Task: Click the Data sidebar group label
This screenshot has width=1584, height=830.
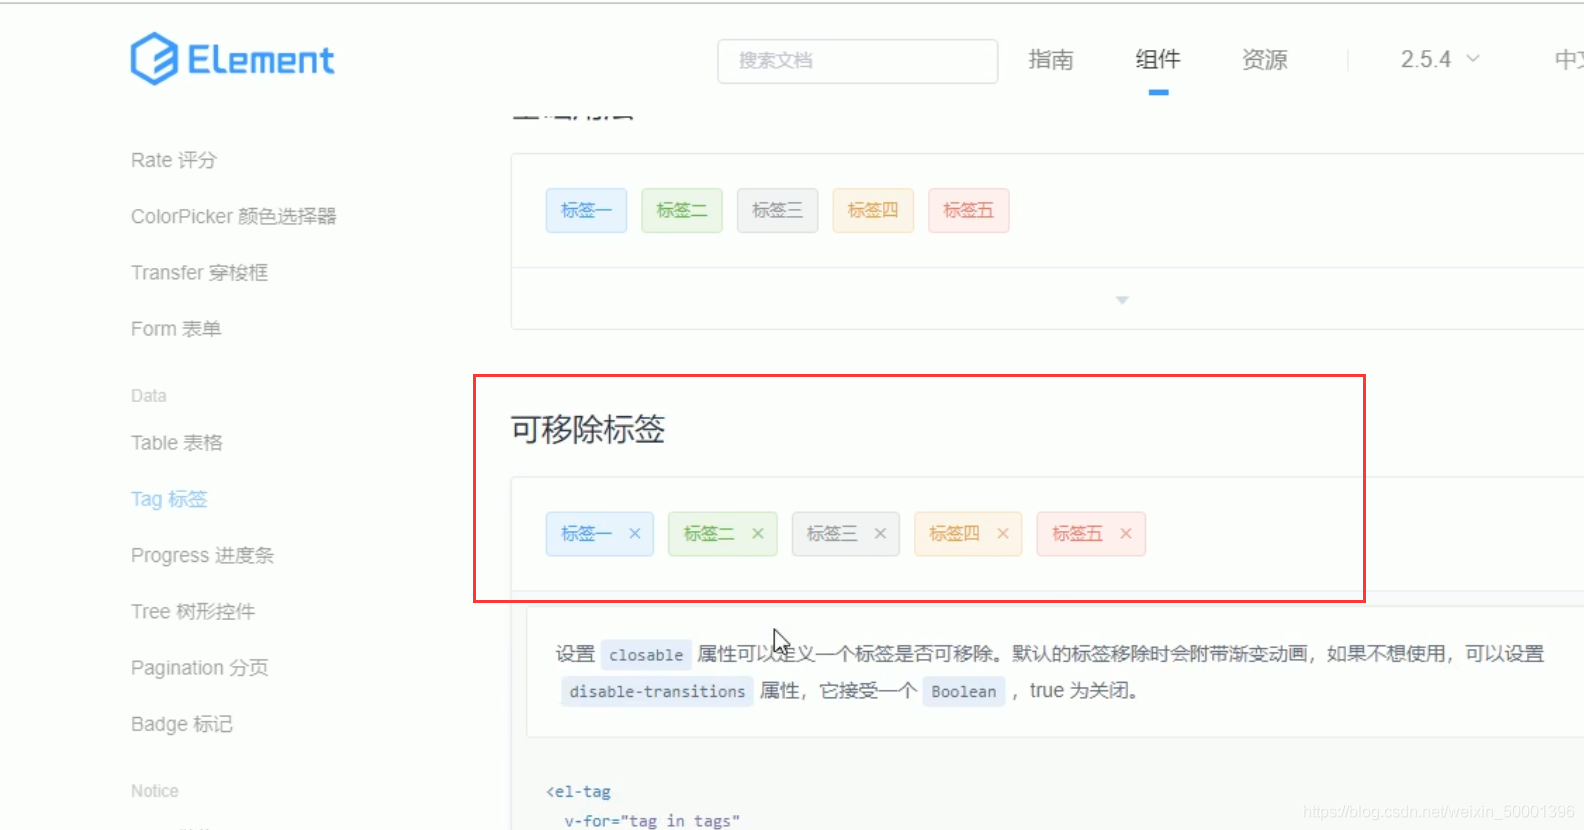Action: tap(149, 396)
